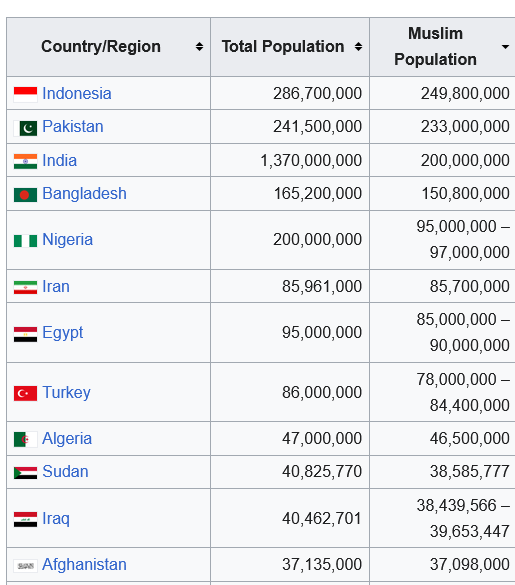Follow the Sudan country link
The height and width of the screenshot is (585, 515).
65,472
